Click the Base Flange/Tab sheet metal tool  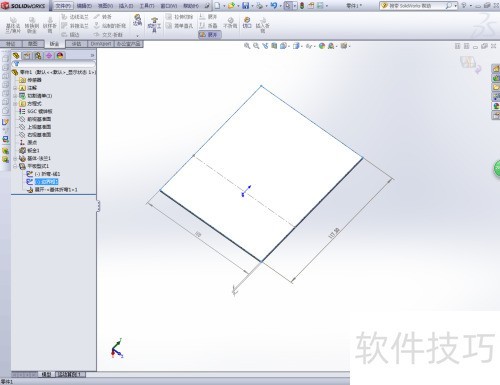pos(13,25)
